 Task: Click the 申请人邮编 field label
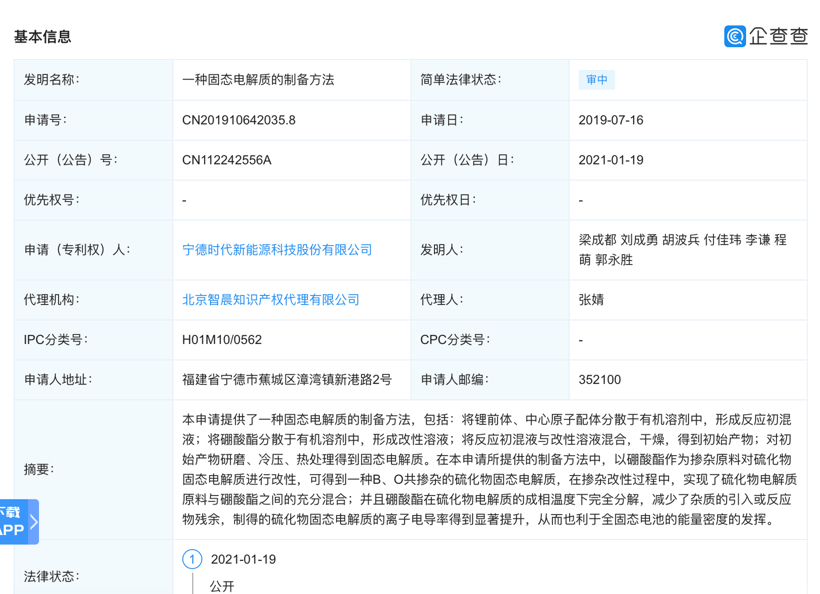coord(454,380)
